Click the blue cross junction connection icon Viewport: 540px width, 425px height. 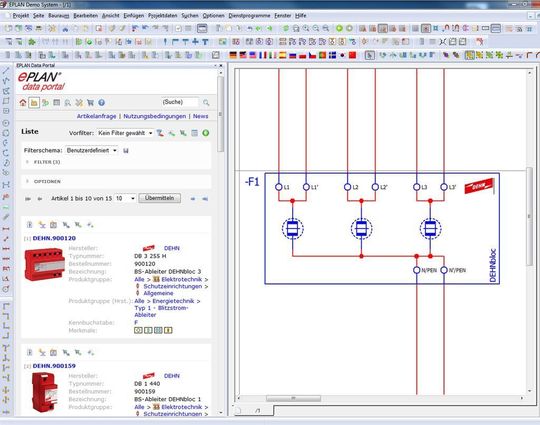pyautogui.click(x=195, y=42)
